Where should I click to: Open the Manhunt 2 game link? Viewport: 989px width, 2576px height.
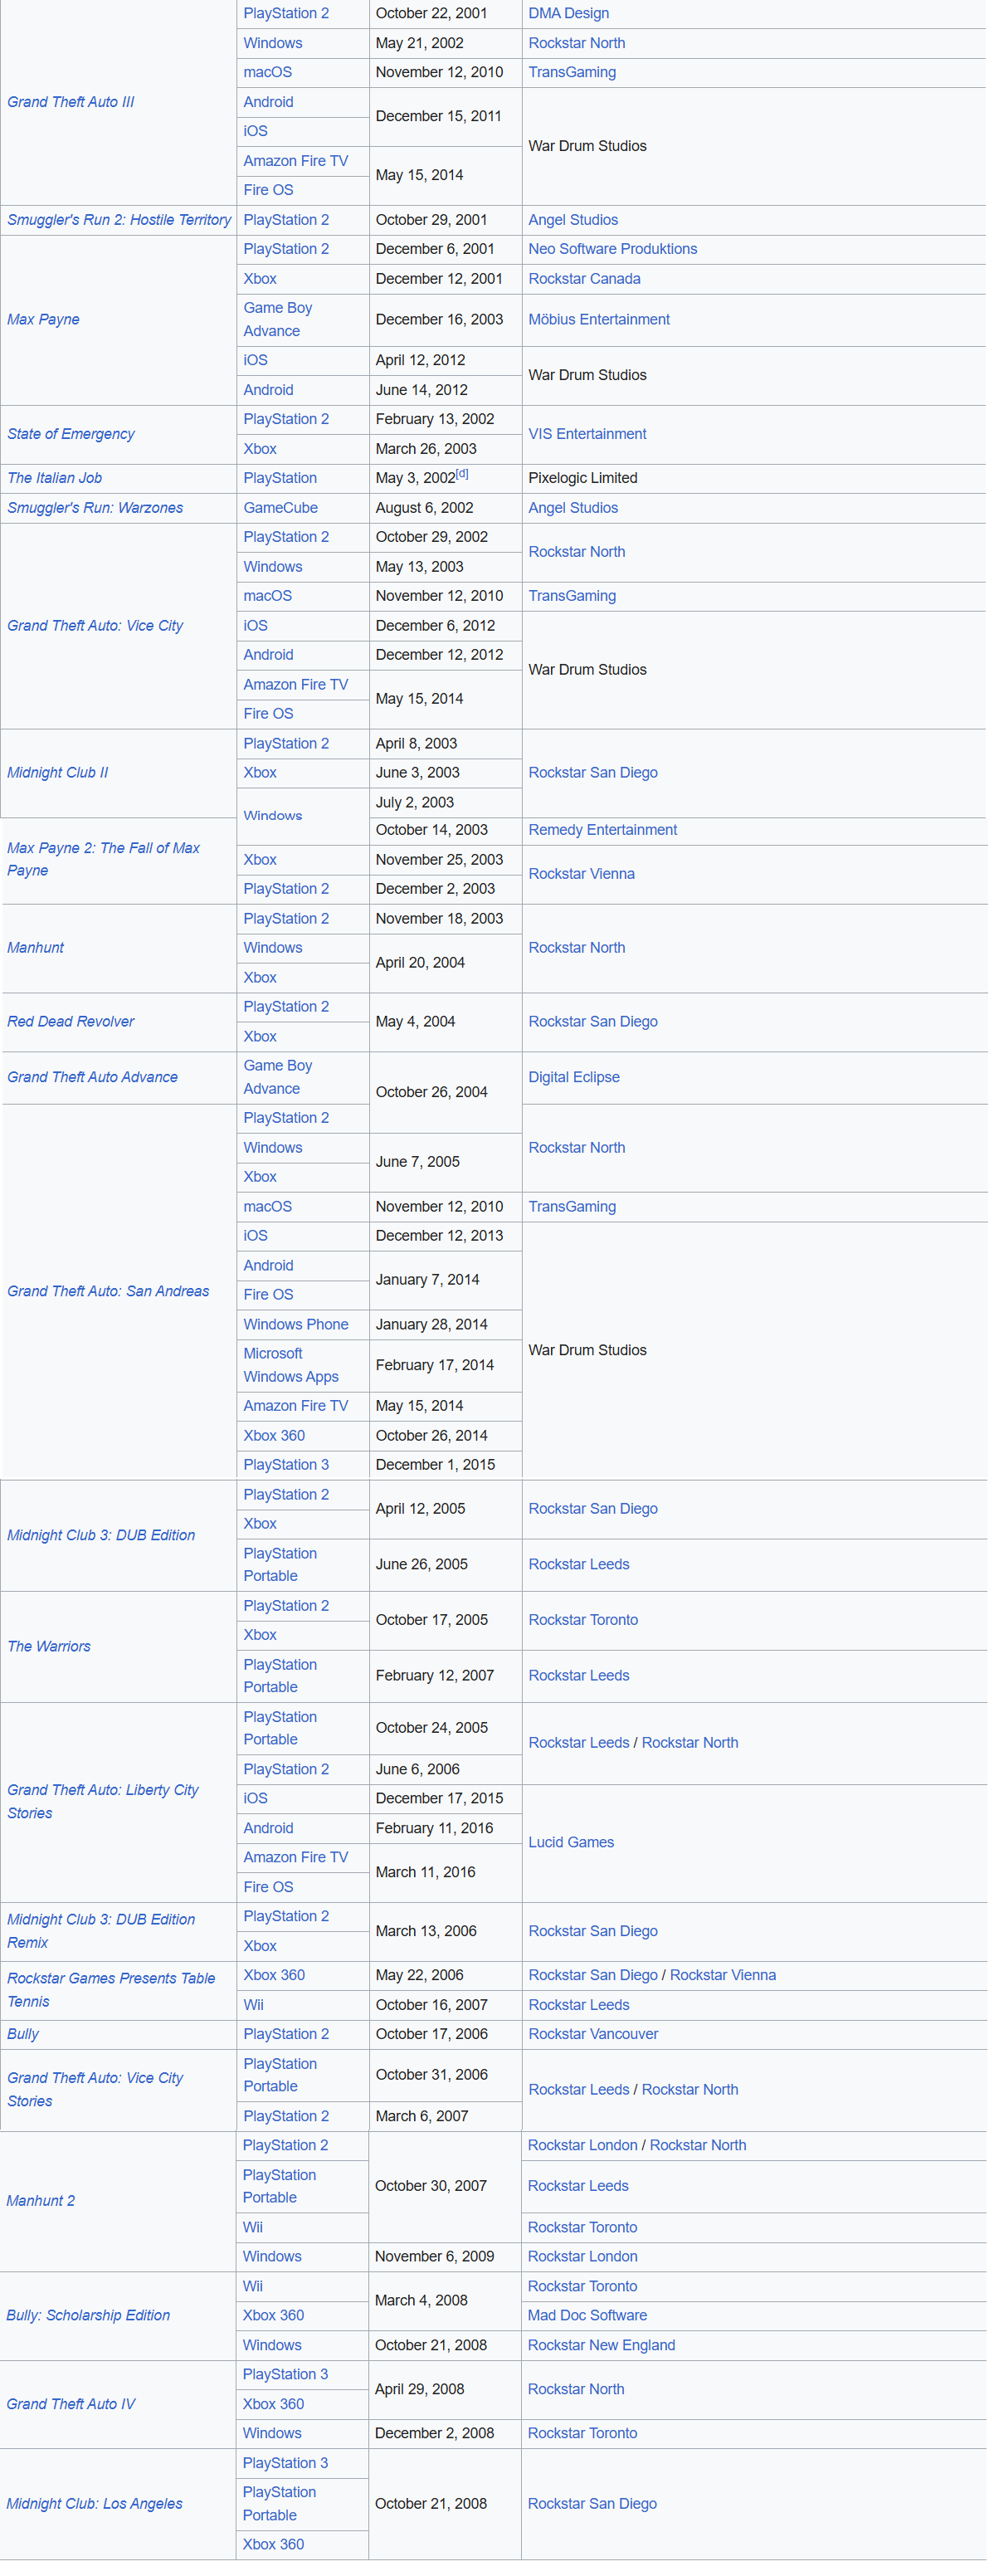point(40,2201)
